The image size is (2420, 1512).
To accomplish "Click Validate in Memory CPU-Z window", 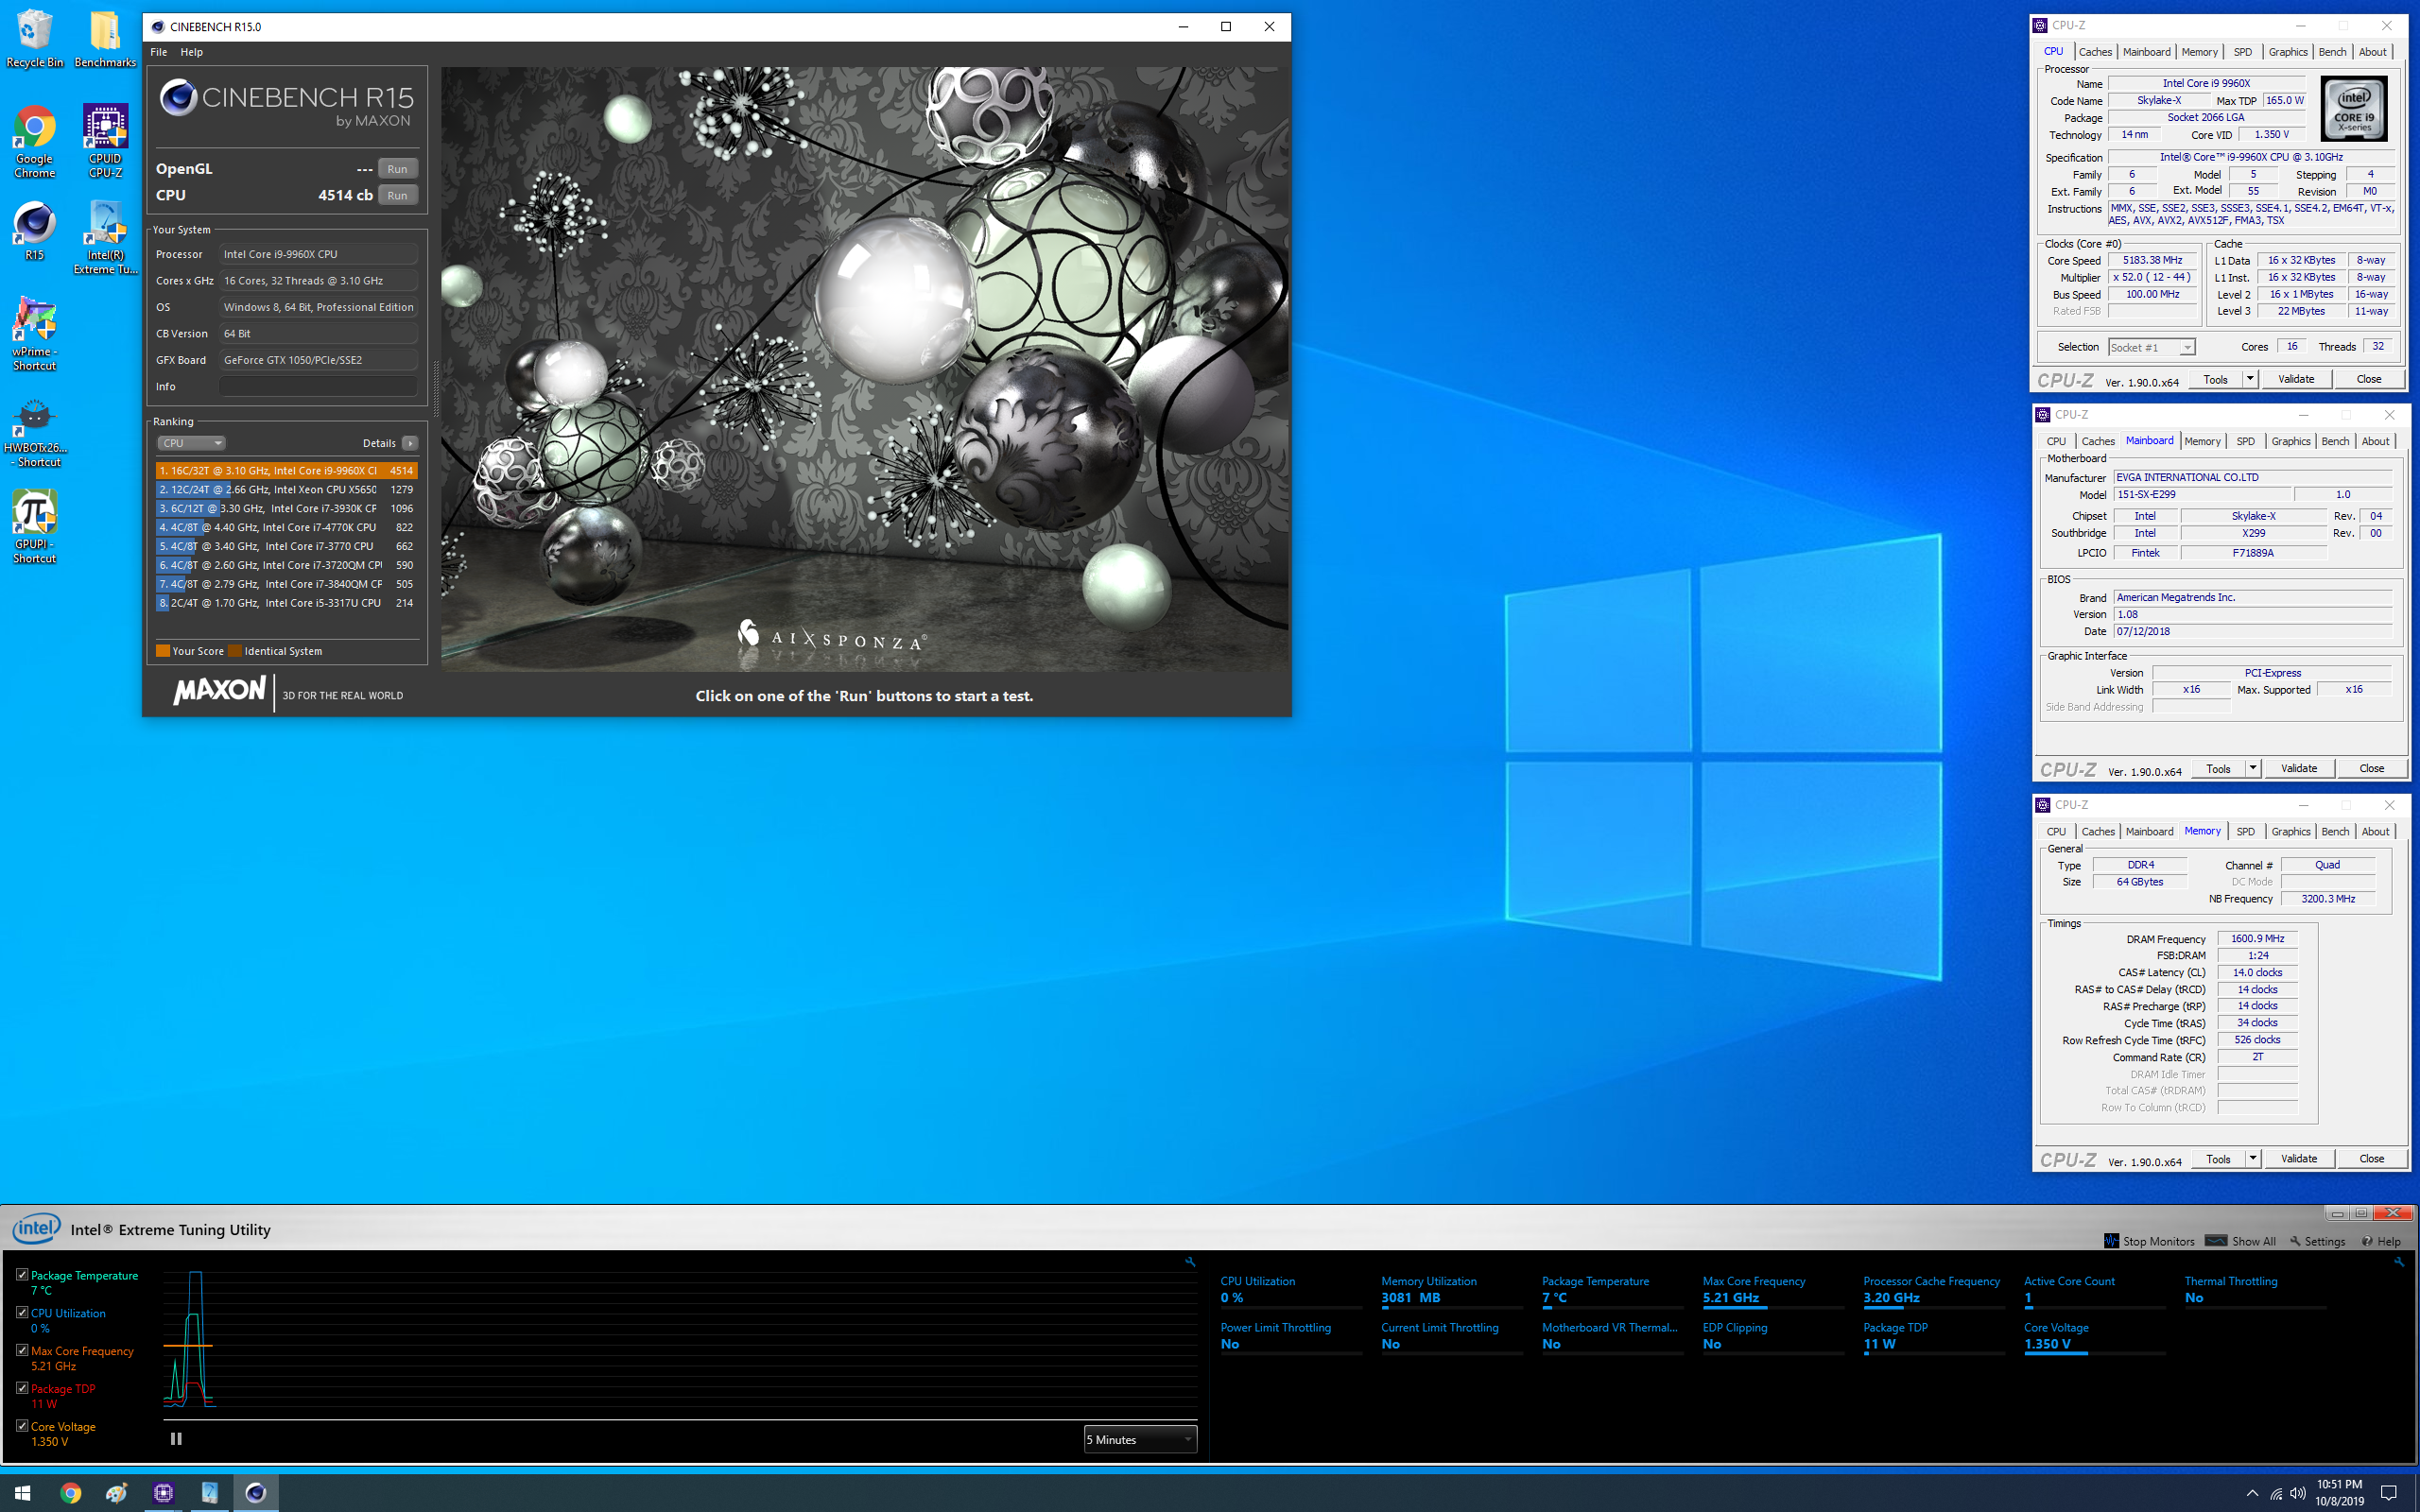I will 2299,1159.
